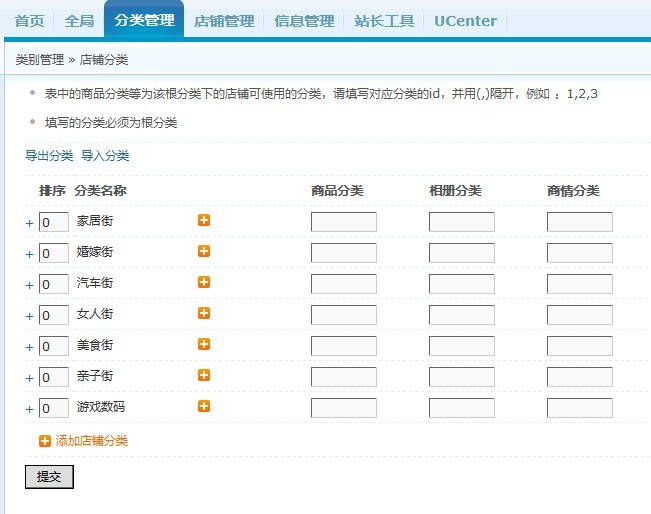Click the orange add-subcategory icon for 女人街
The image size is (651, 514).
(x=204, y=313)
